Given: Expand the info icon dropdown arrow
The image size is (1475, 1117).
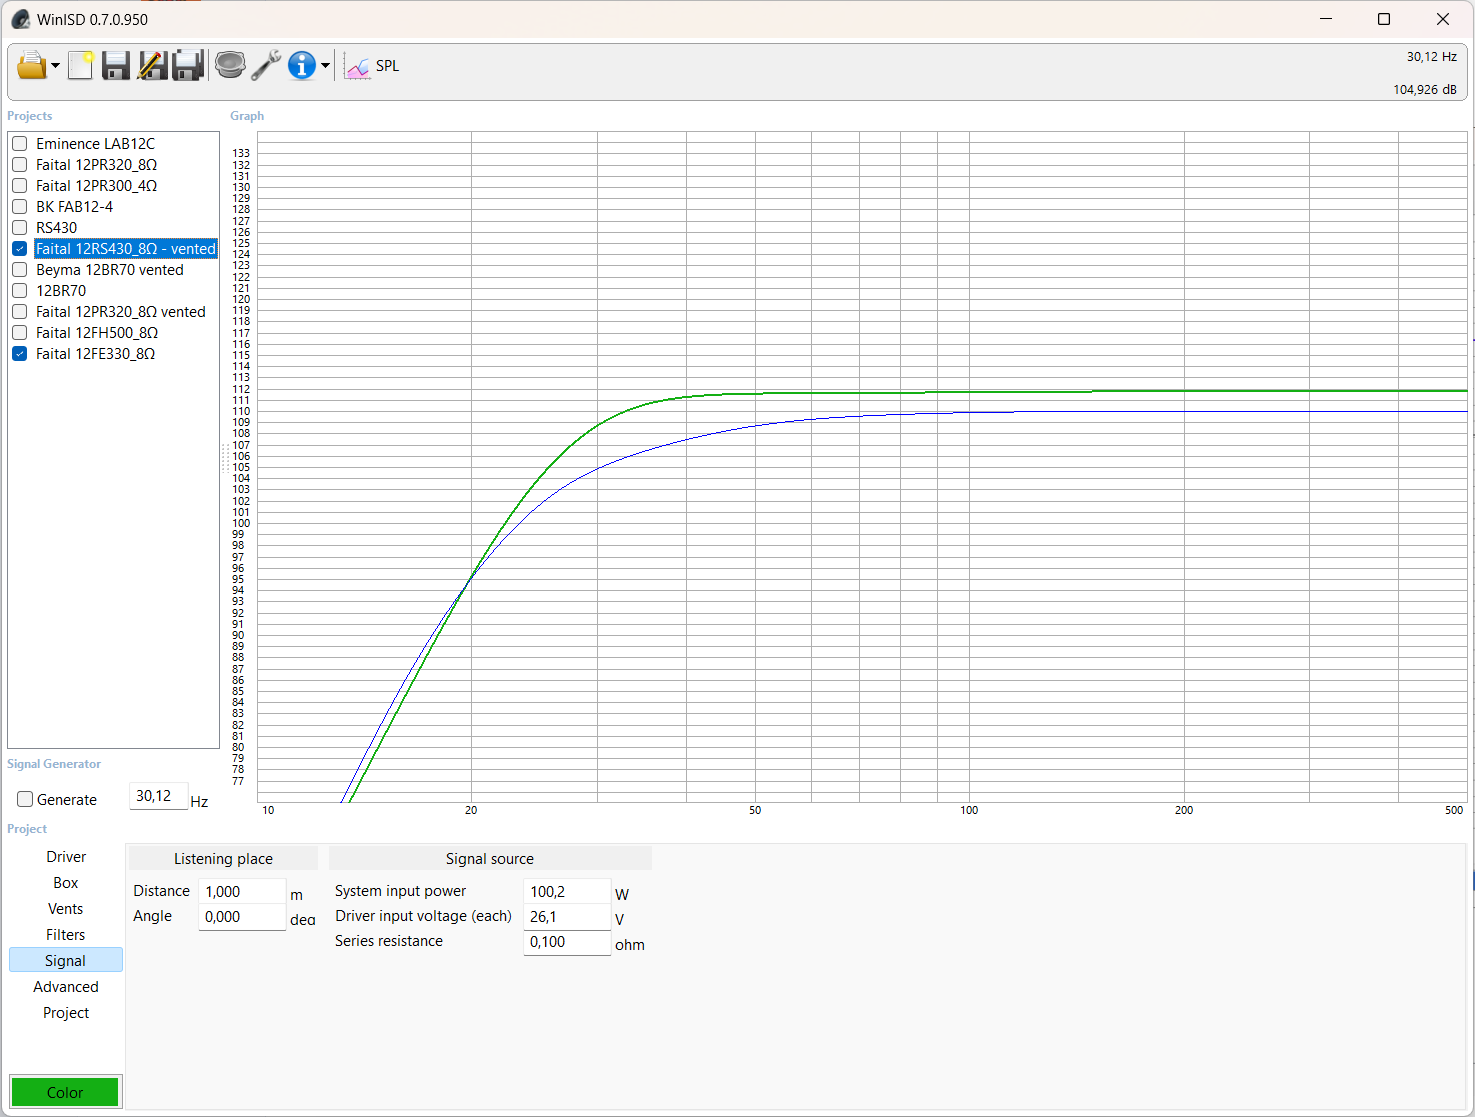Looking at the screenshot, I should click(x=325, y=67).
